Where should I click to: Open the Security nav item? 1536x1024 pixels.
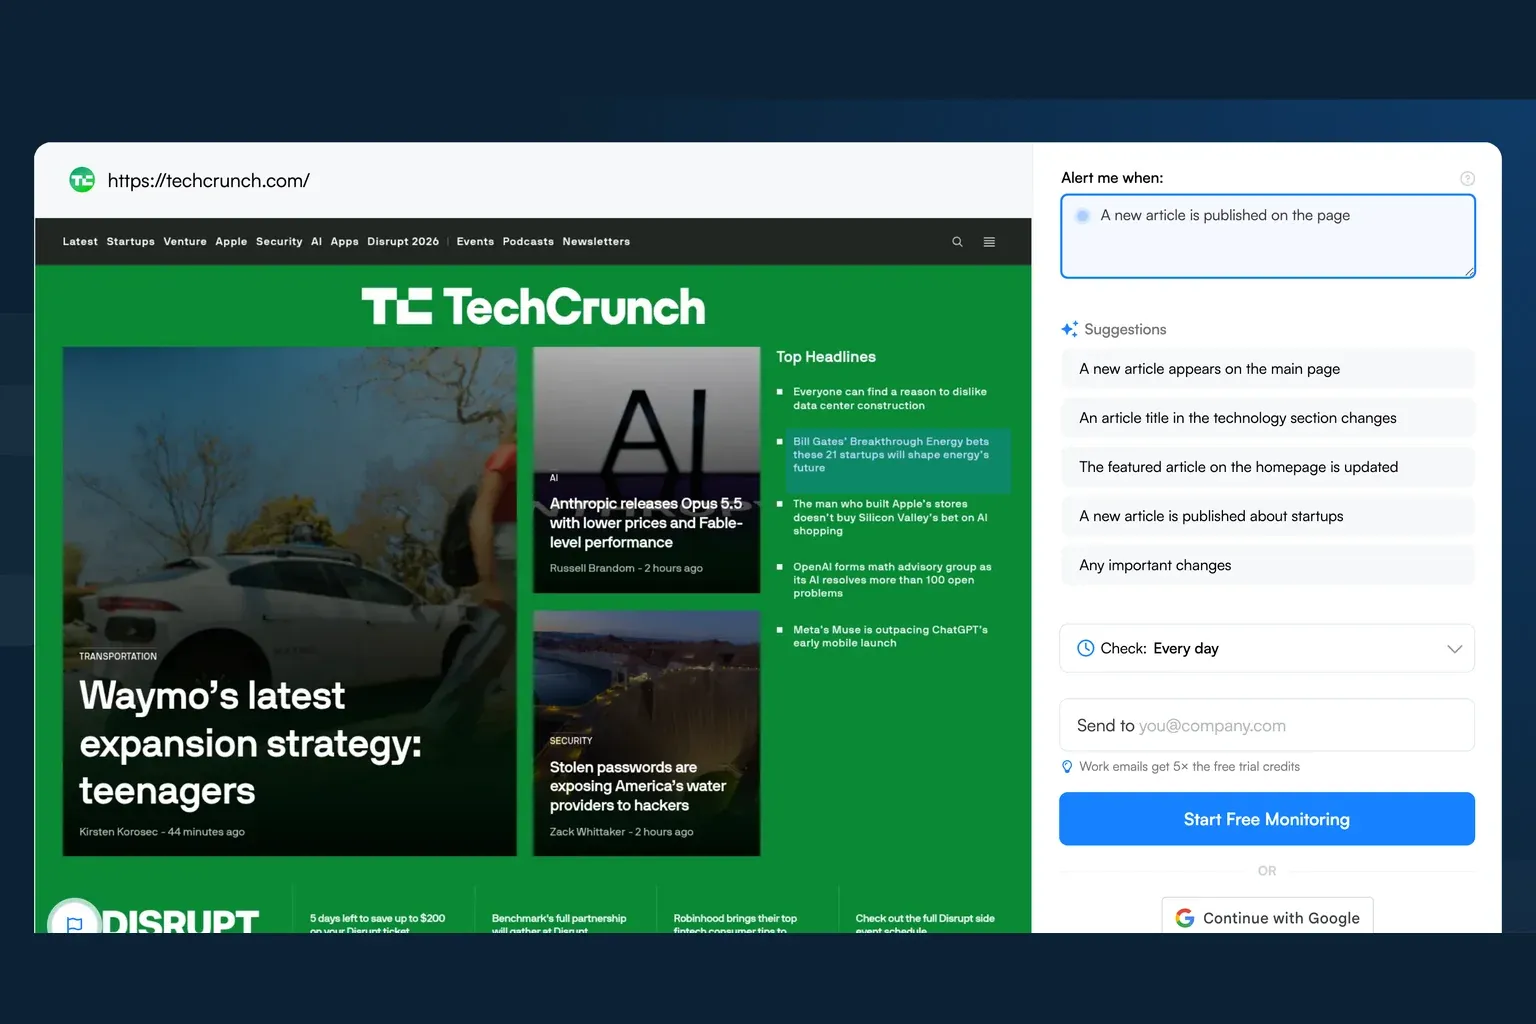coord(279,242)
